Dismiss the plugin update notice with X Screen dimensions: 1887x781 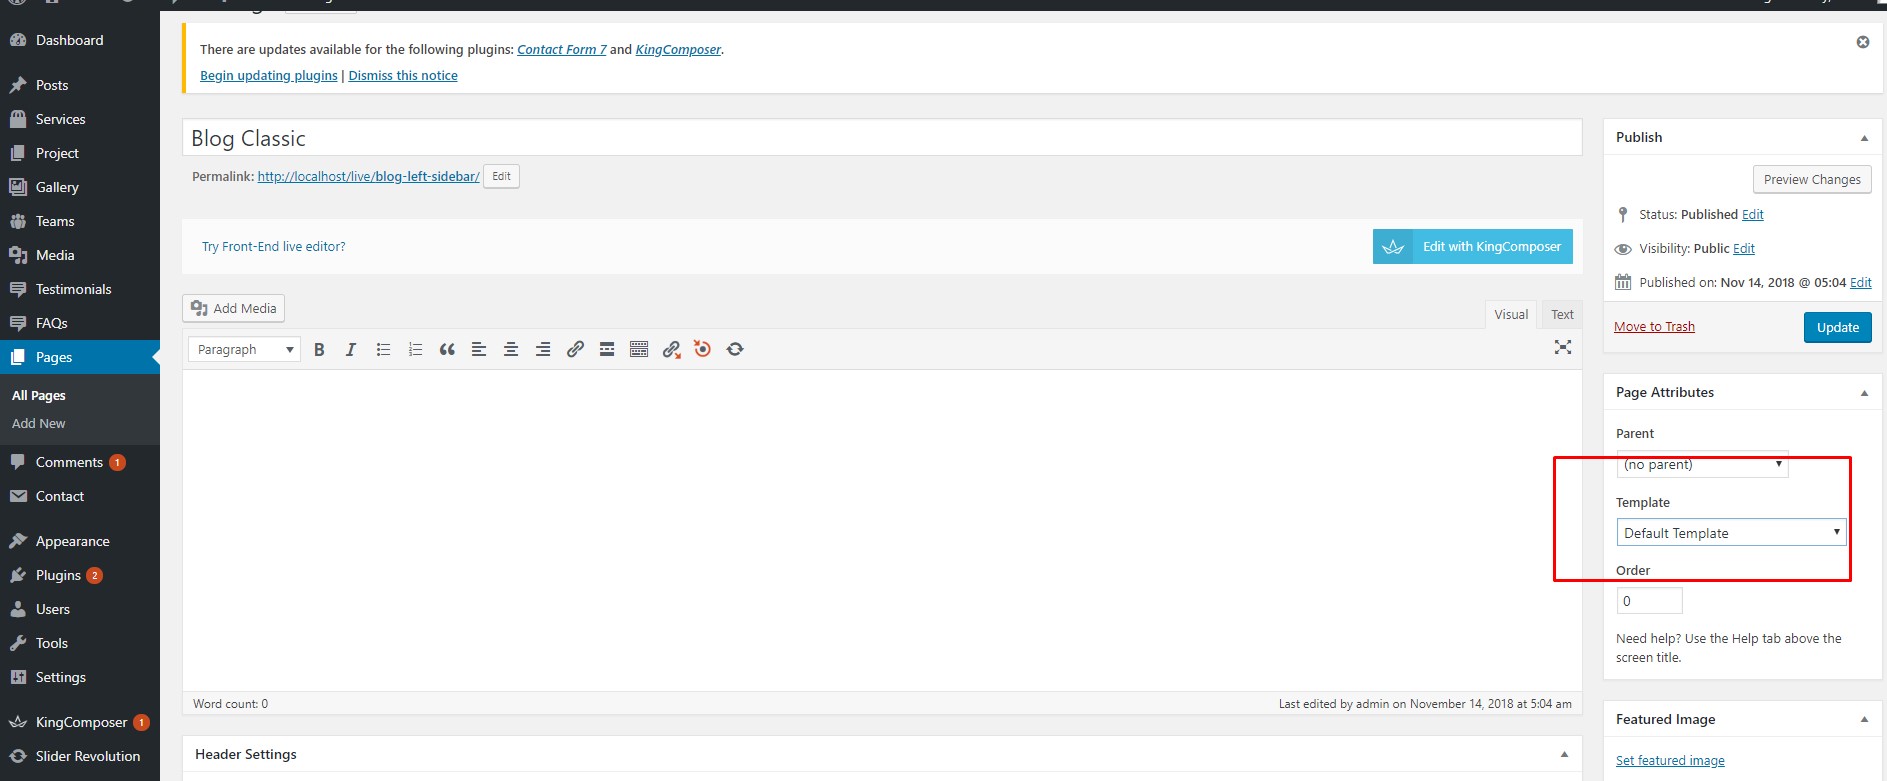click(x=1862, y=42)
